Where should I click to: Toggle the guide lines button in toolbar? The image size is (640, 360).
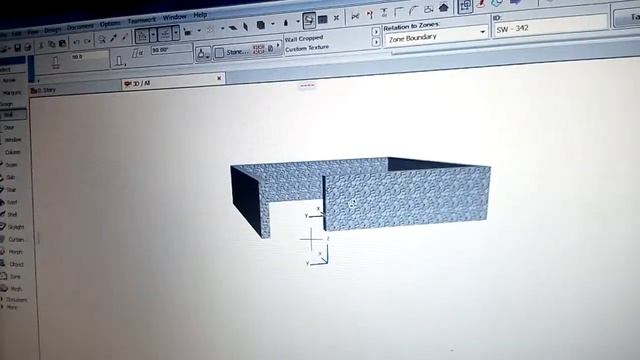142,36
